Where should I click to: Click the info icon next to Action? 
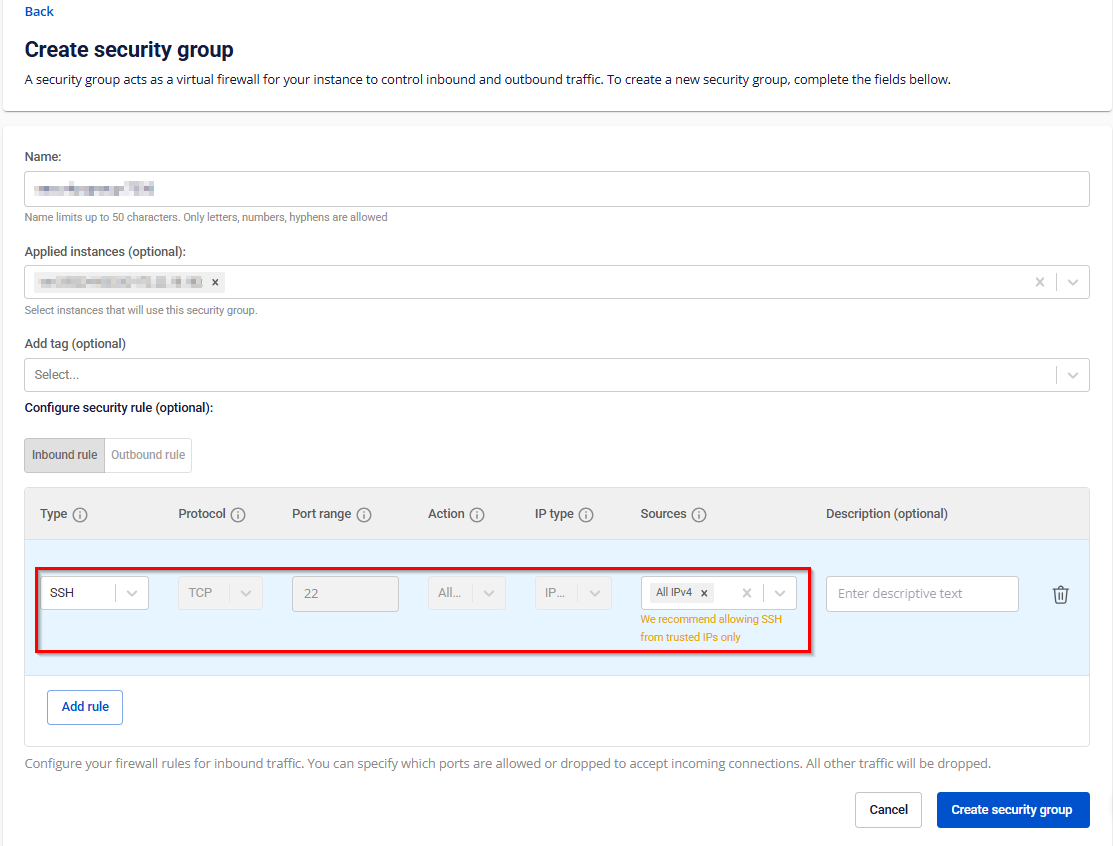[477, 515]
